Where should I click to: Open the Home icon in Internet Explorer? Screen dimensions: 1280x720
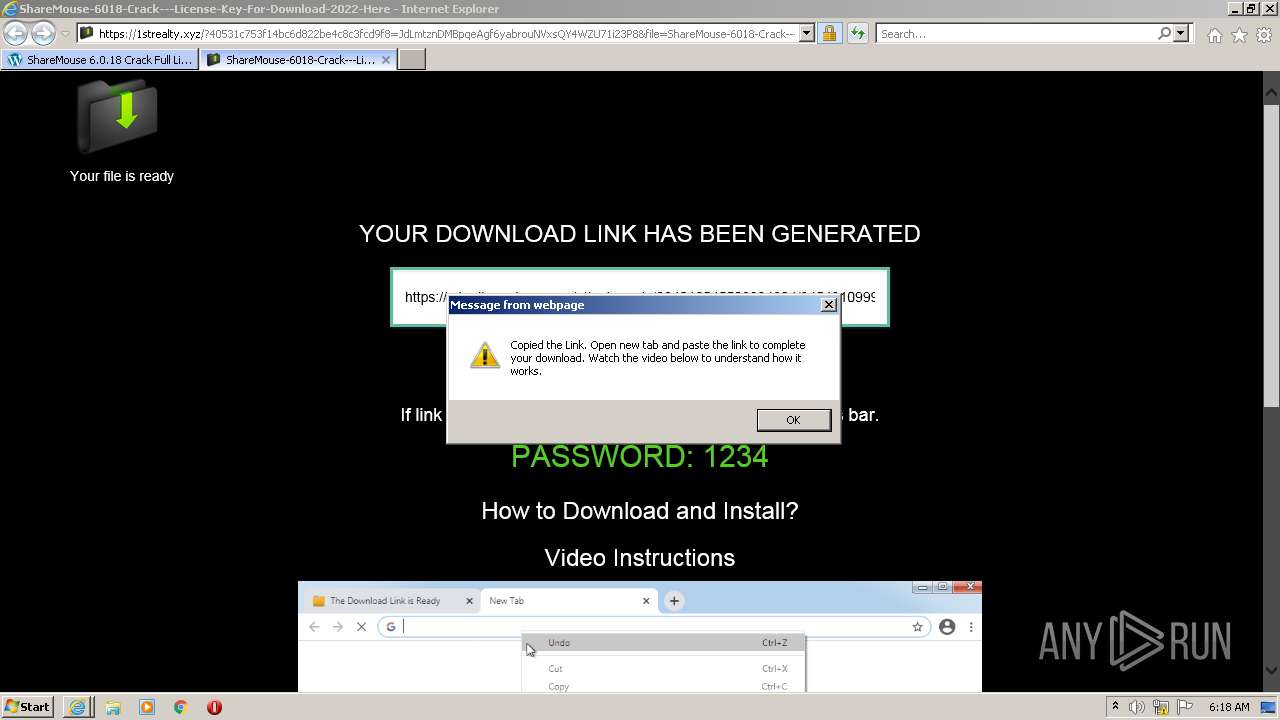click(x=1214, y=35)
